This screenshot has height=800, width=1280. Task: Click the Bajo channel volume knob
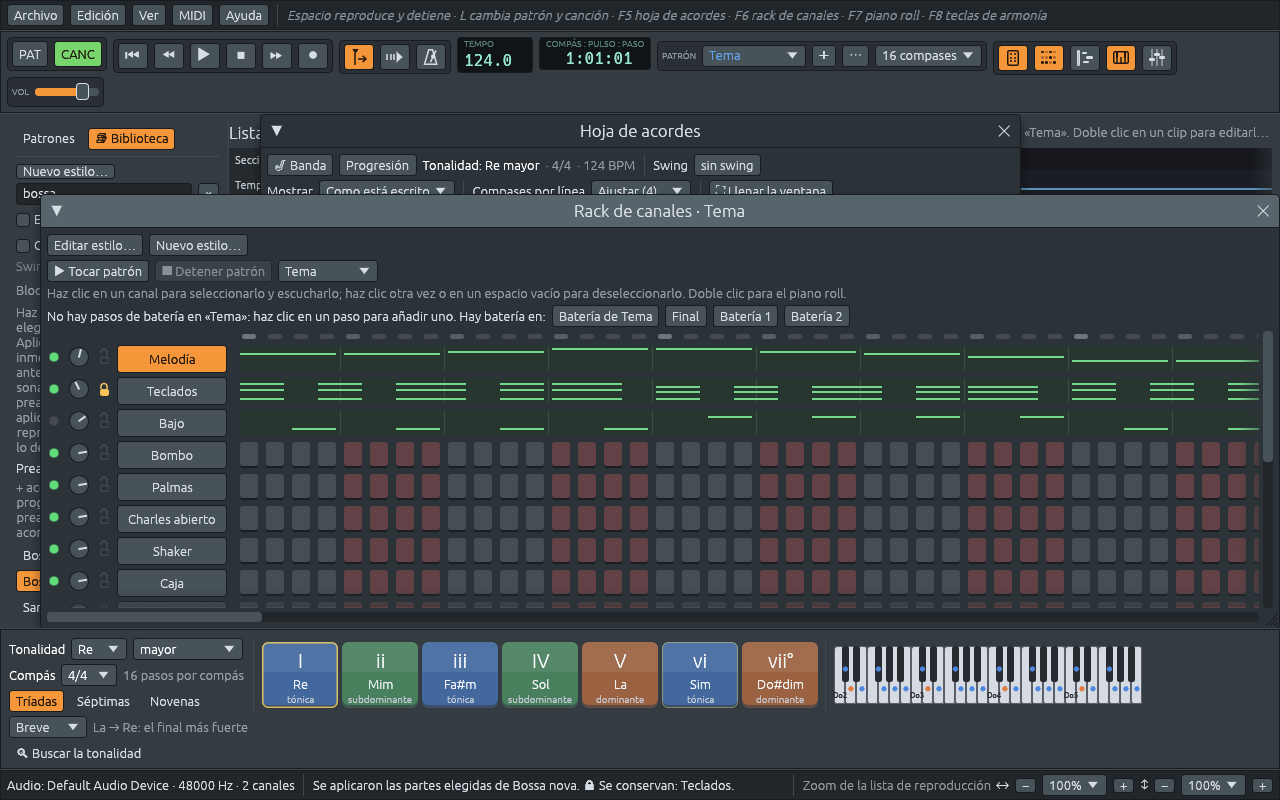point(79,422)
